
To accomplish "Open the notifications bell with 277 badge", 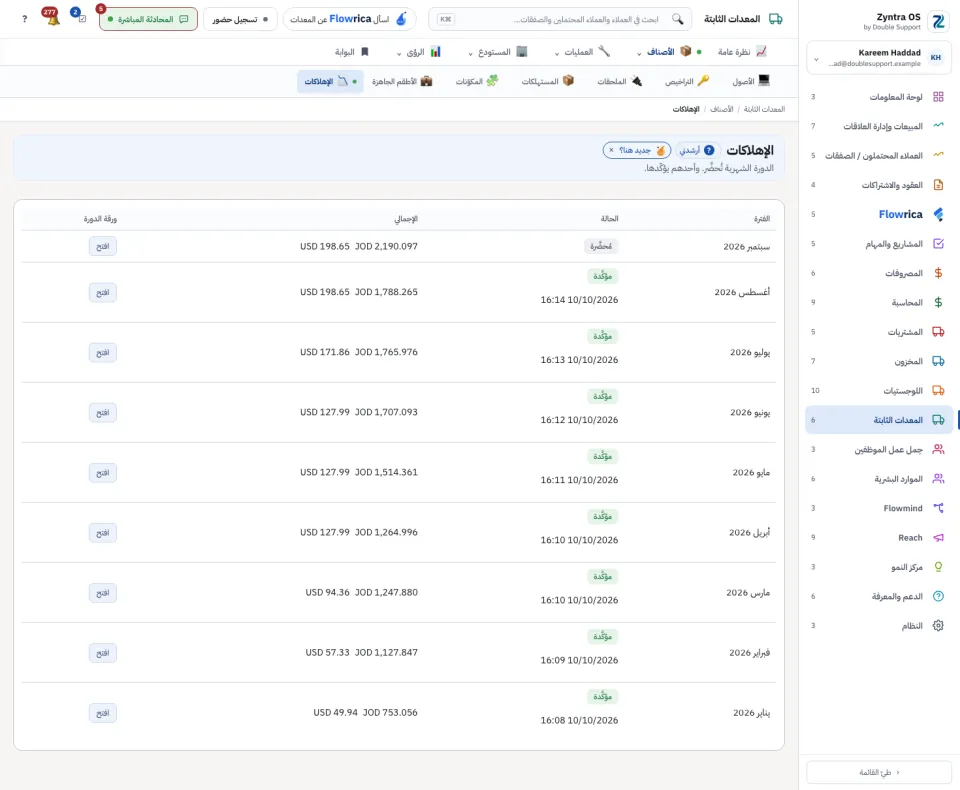I will (x=53, y=18).
